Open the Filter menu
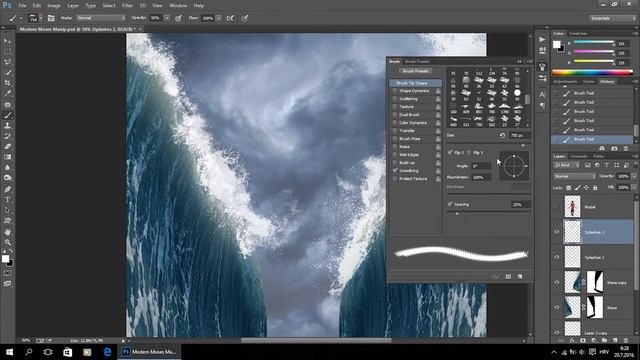This screenshot has width=640, height=360. click(127, 6)
